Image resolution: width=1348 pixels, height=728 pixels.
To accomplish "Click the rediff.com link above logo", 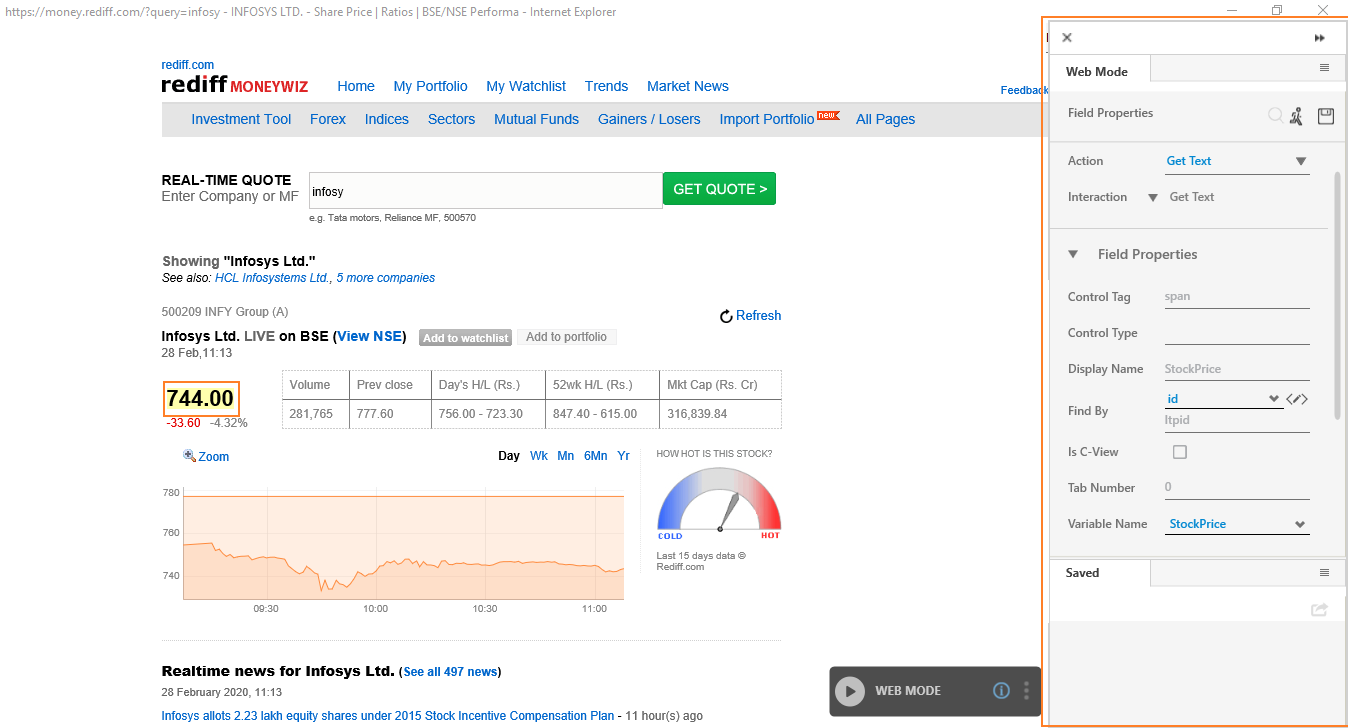I will 188,65.
